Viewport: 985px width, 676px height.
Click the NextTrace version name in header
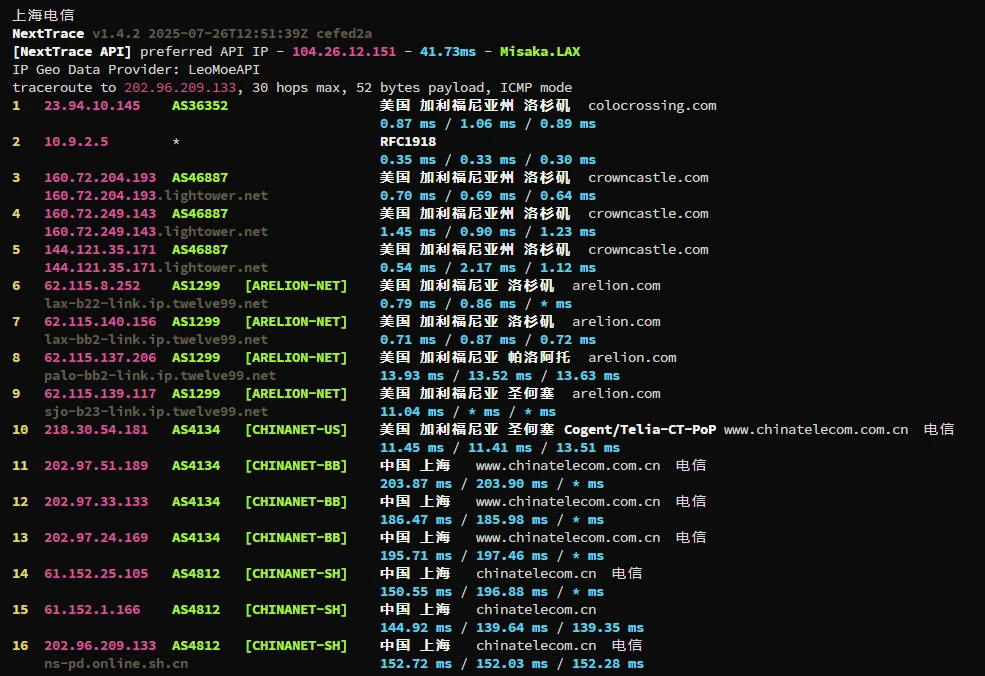pos(48,33)
